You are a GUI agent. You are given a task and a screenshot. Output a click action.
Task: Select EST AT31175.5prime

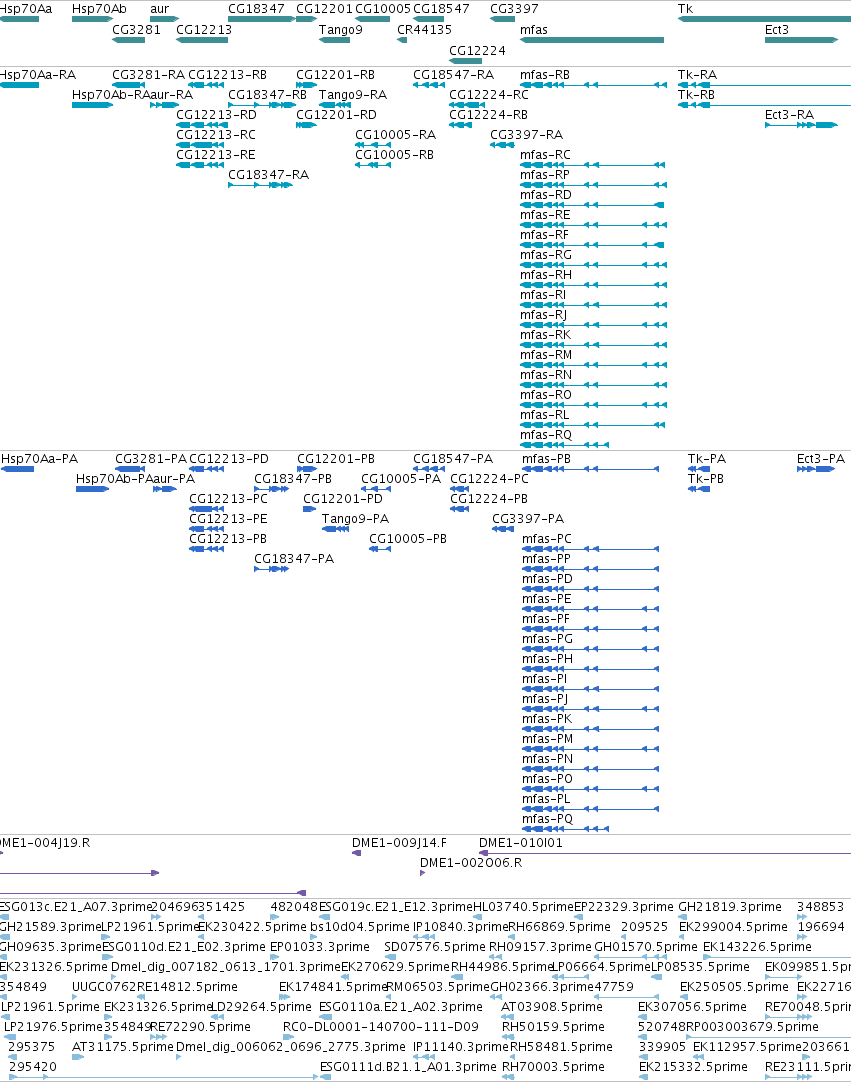coord(123,1047)
